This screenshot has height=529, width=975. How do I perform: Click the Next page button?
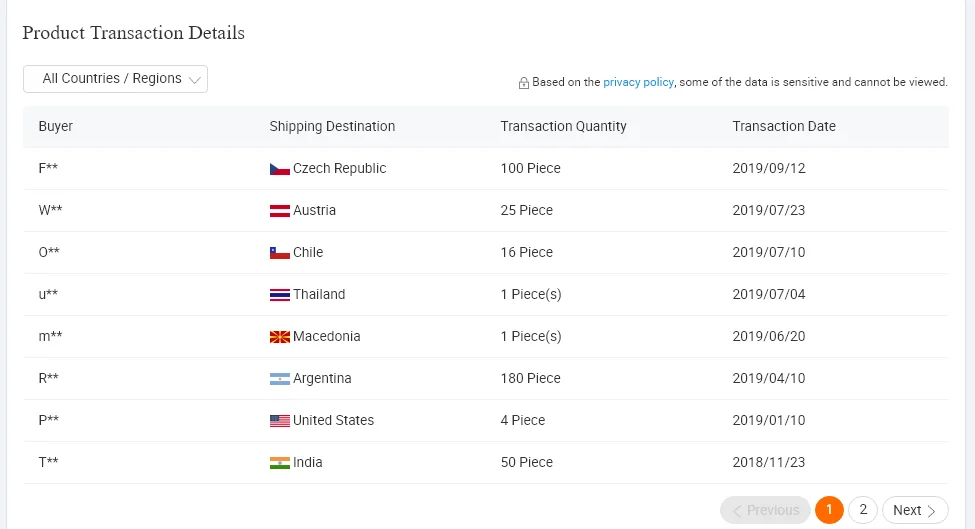(x=915, y=510)
